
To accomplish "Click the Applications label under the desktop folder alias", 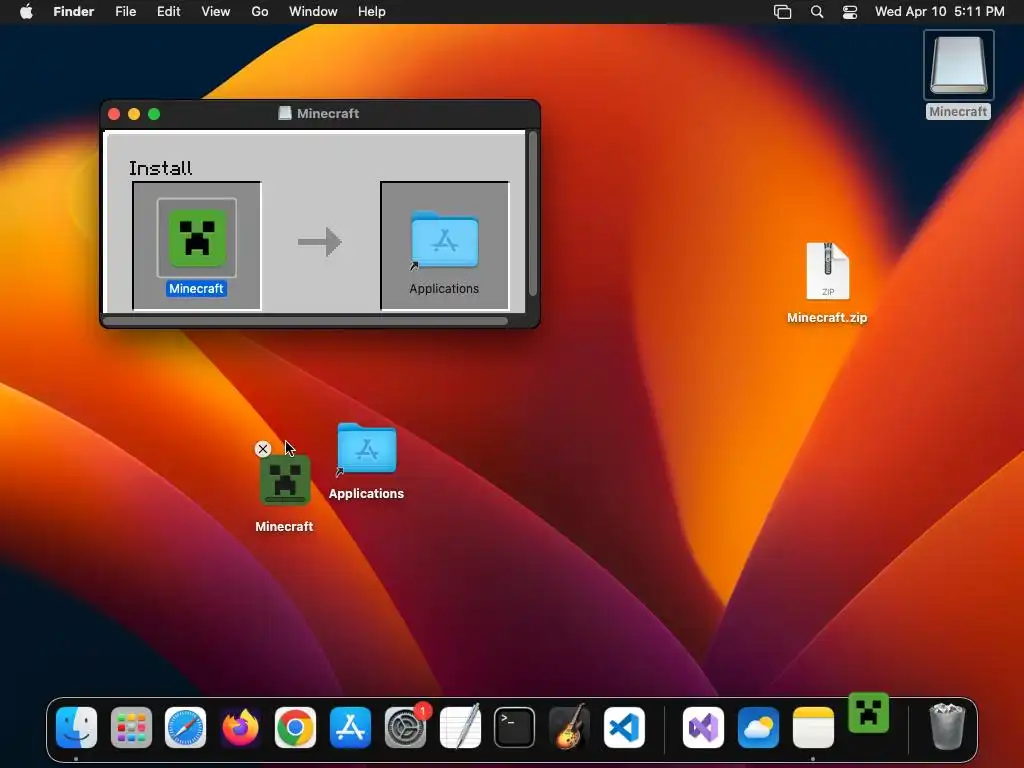I will pos(366,494).
